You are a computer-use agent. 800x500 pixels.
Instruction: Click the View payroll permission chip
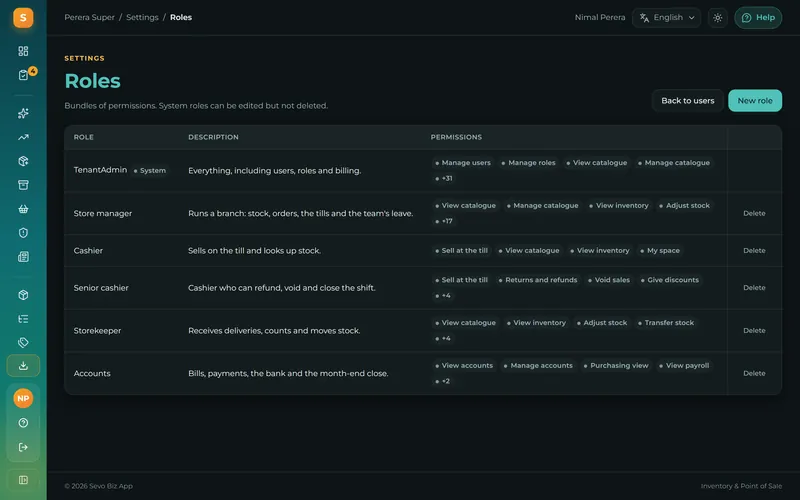coord(684,366)
